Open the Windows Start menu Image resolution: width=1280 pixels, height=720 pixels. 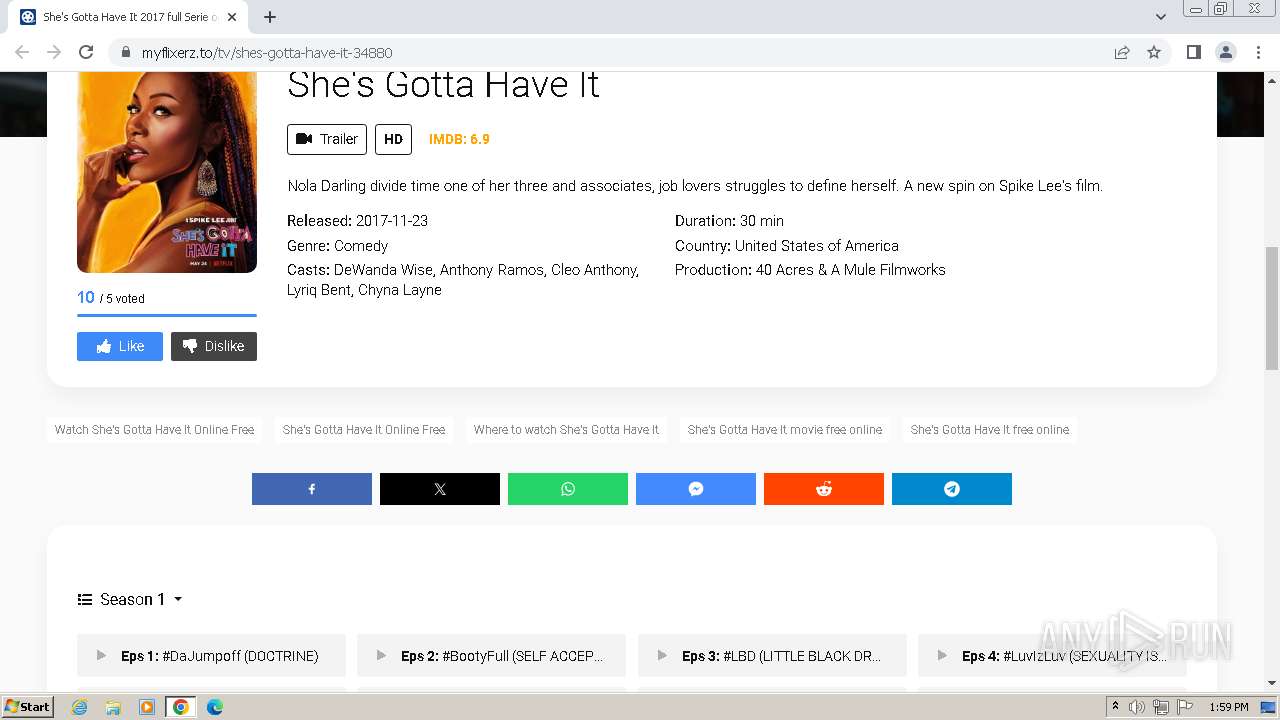coord(27,707)
